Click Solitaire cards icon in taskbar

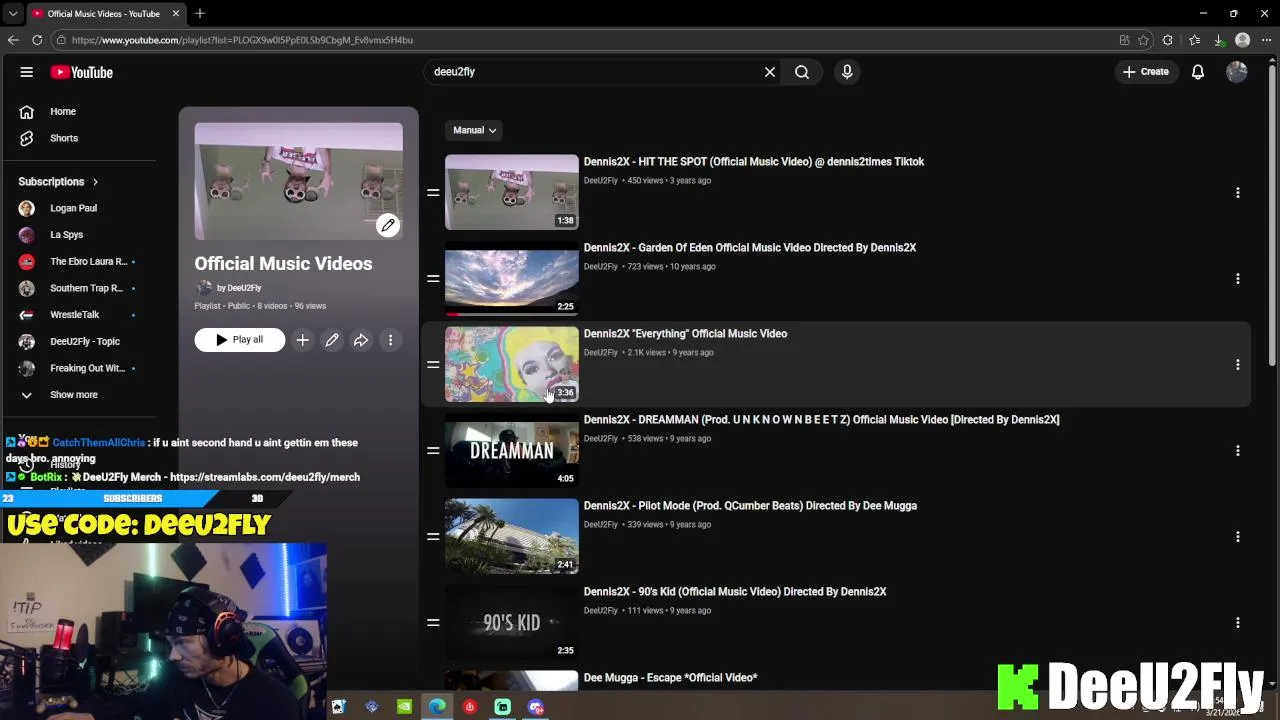pyautogui.click(x=338, y=707)
